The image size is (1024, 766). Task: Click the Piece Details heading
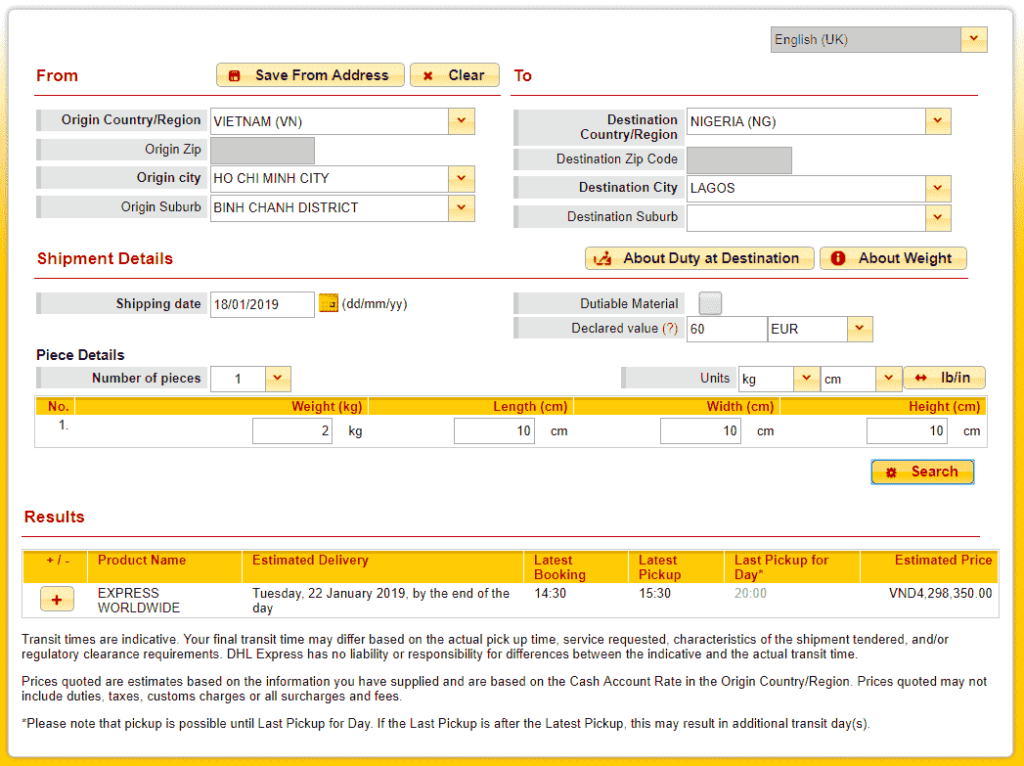coord(80,355)
